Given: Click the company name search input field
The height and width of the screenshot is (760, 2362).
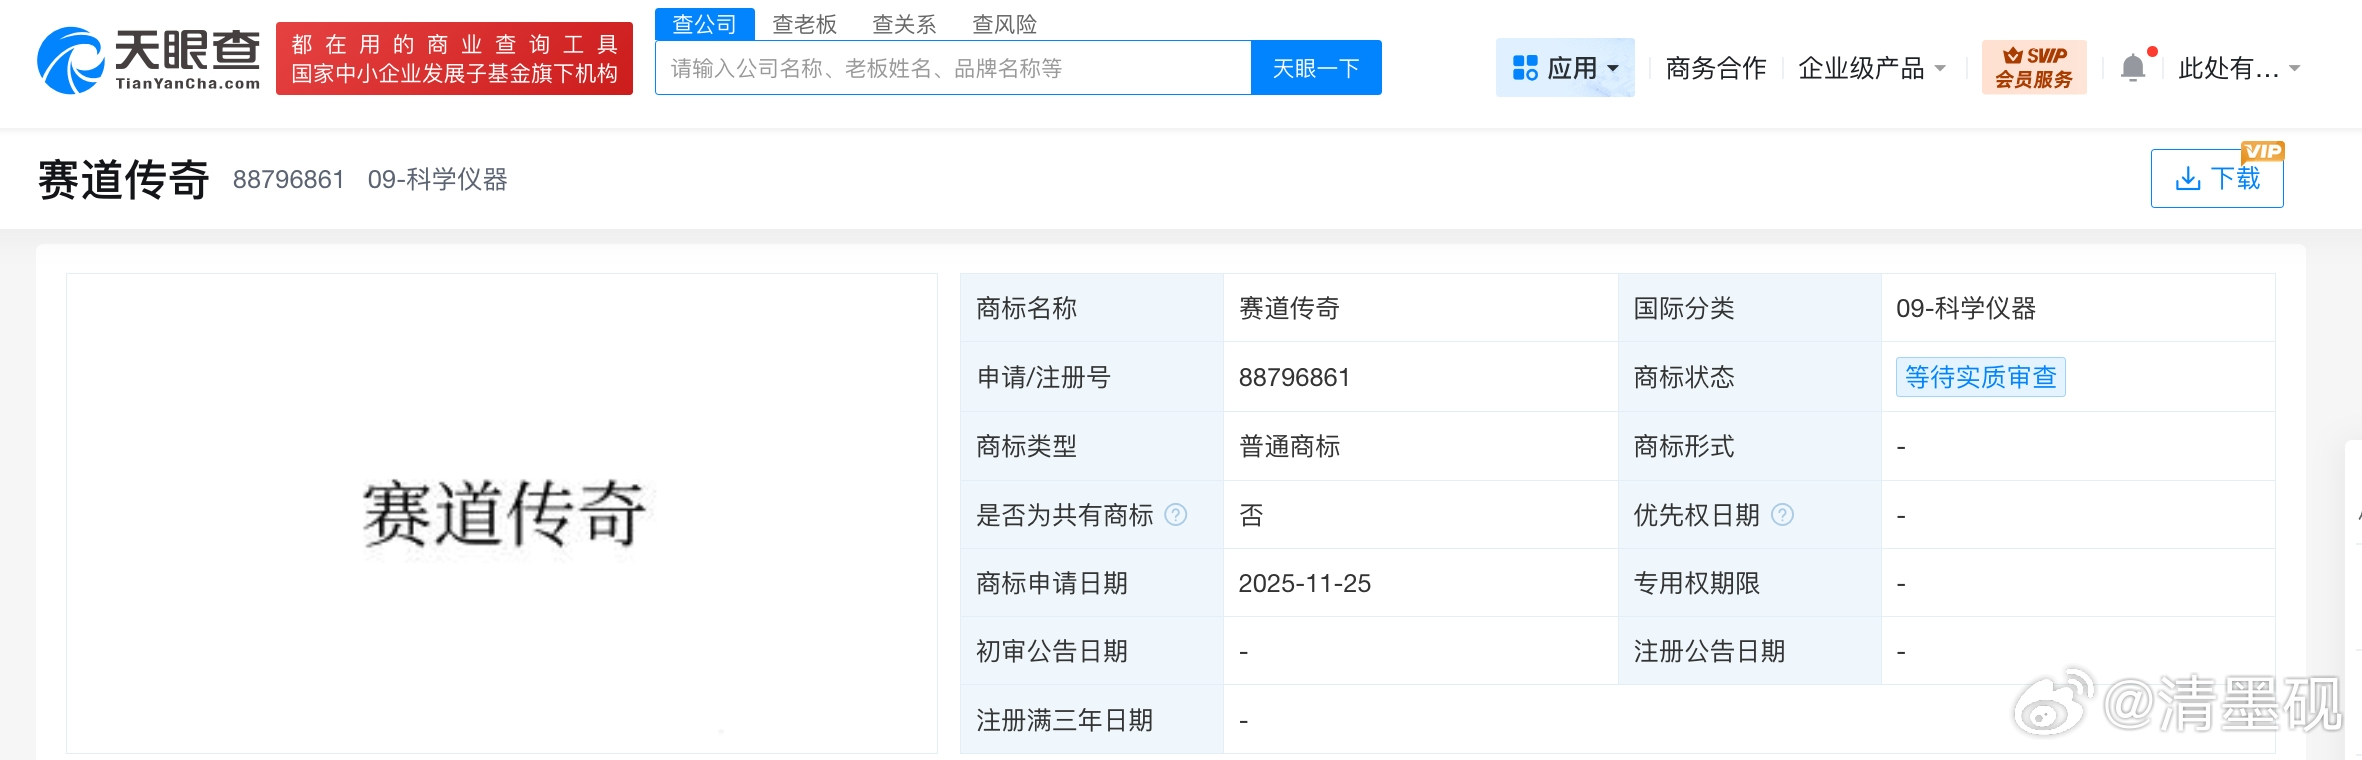Looking at the screenshot, I should (953, 68).
